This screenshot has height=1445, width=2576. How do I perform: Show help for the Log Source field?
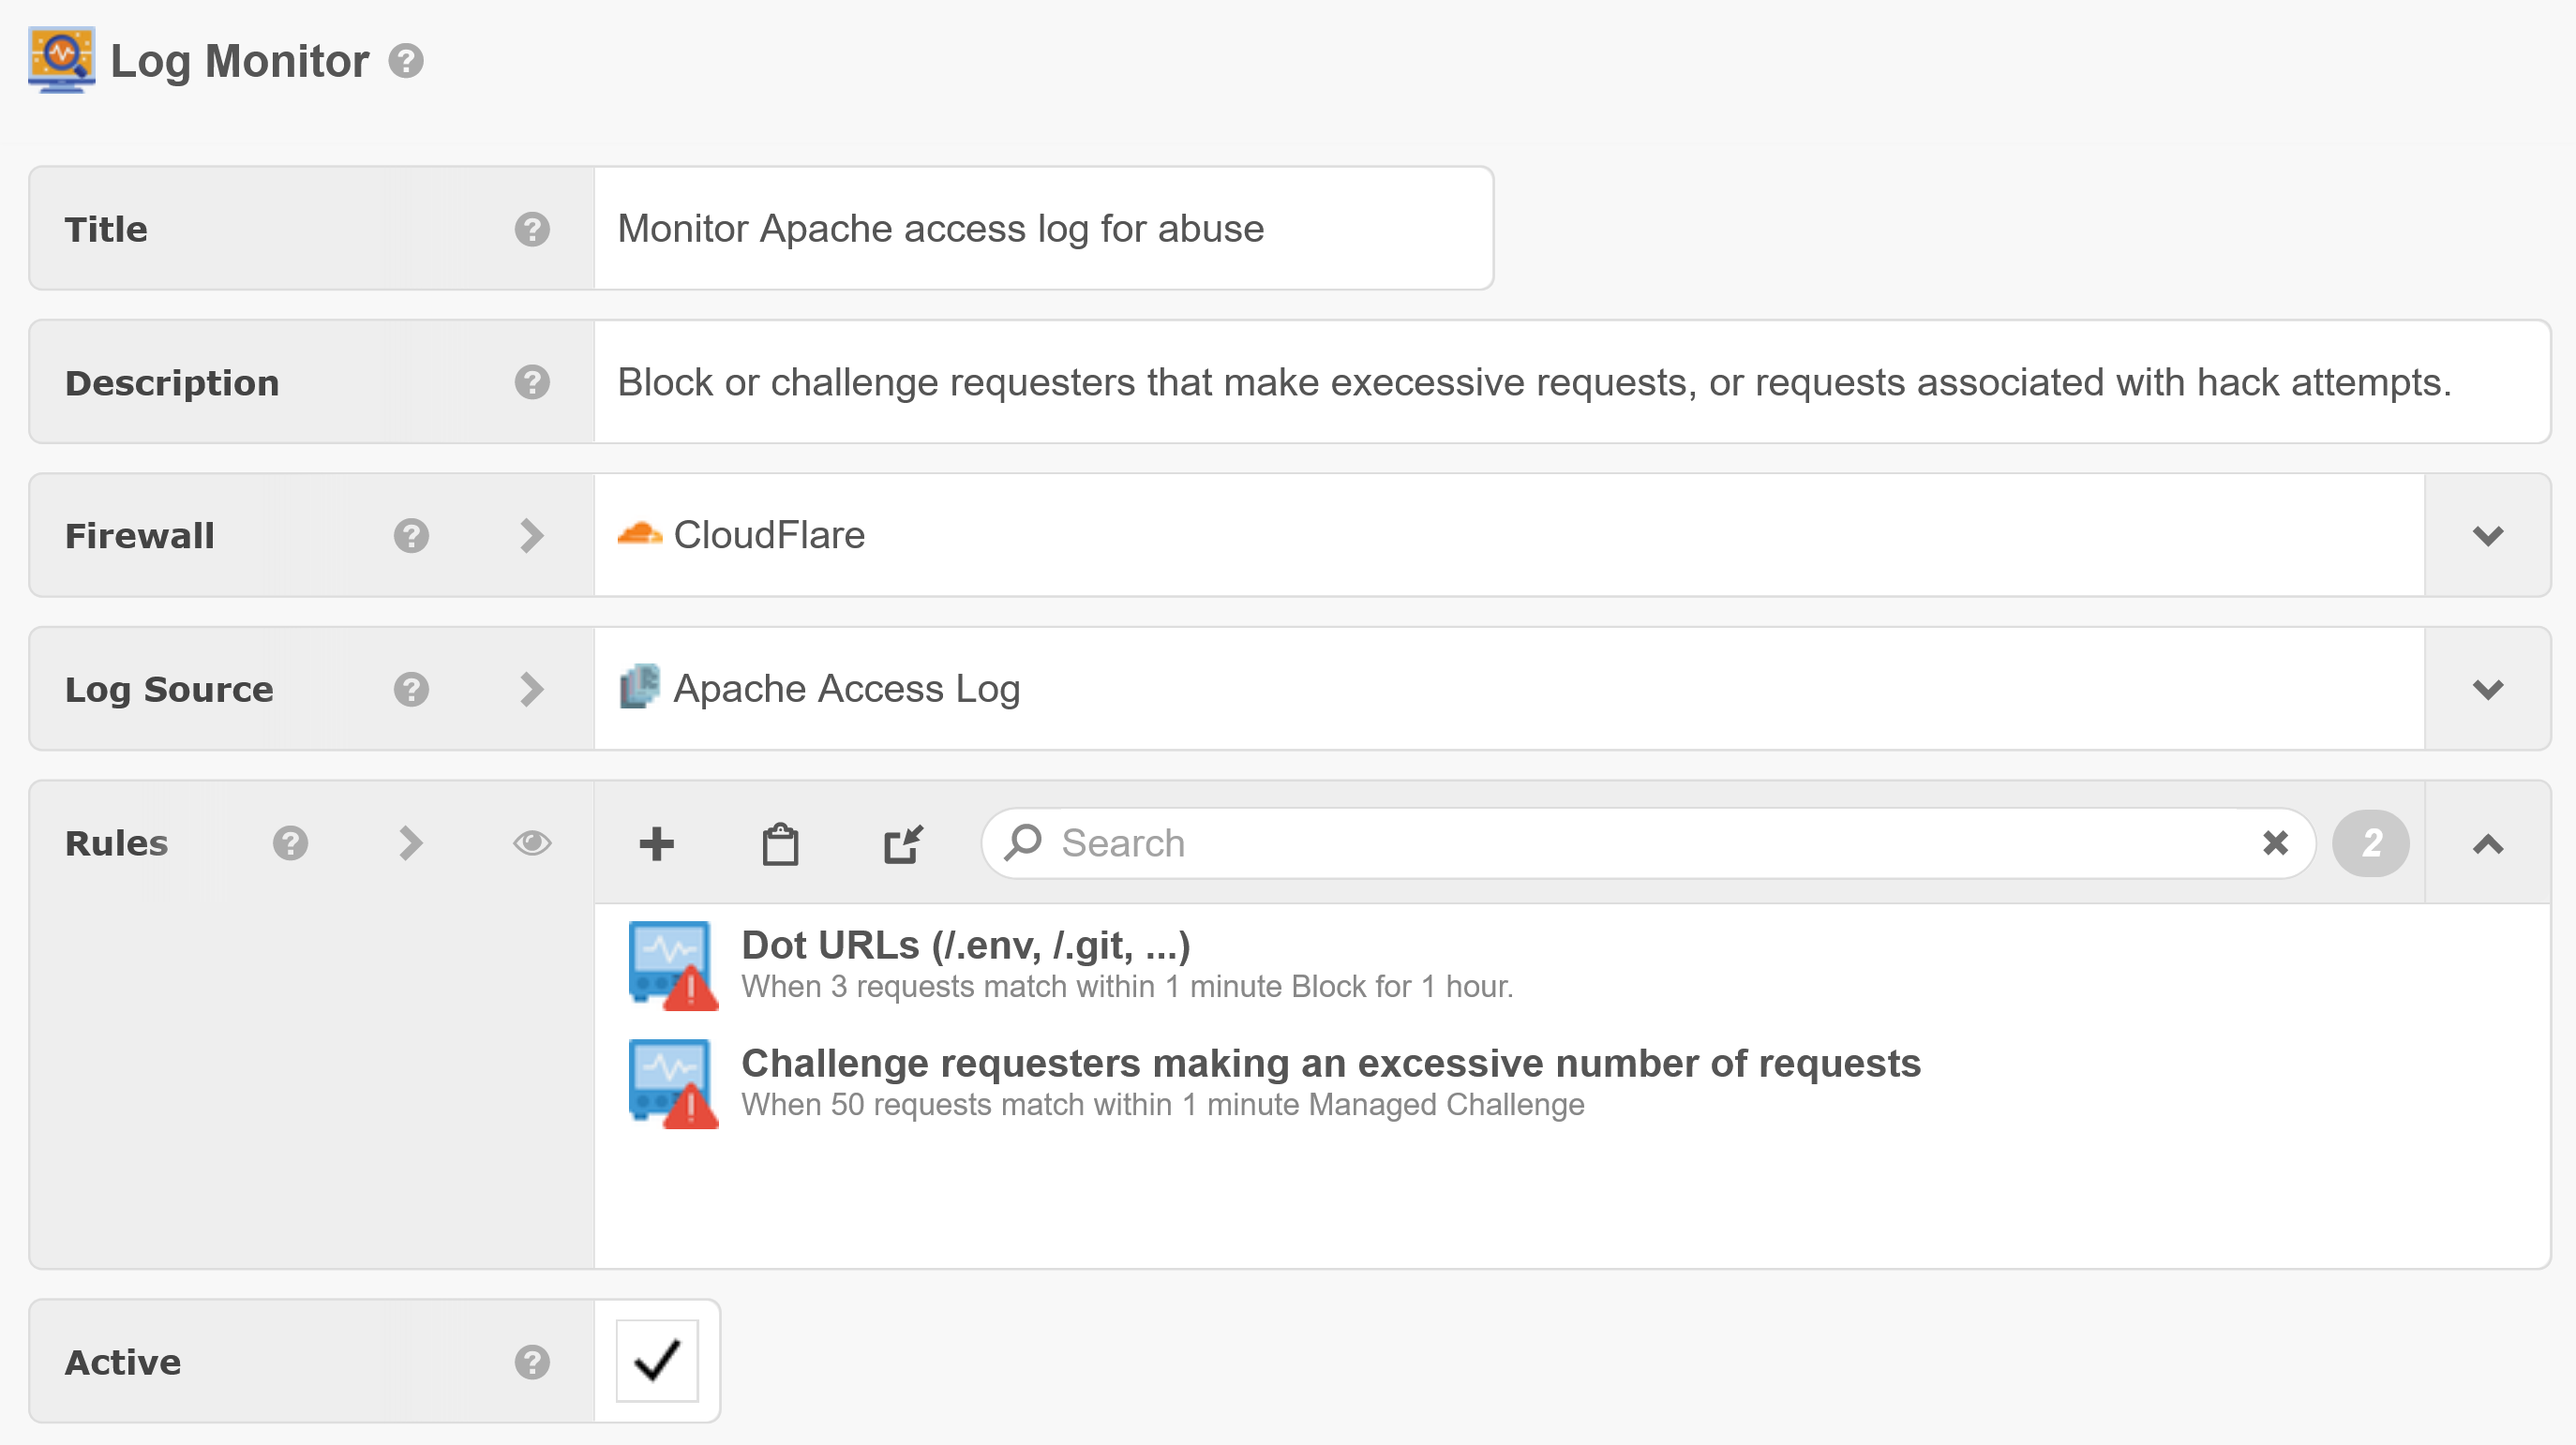tap(411, 689)
